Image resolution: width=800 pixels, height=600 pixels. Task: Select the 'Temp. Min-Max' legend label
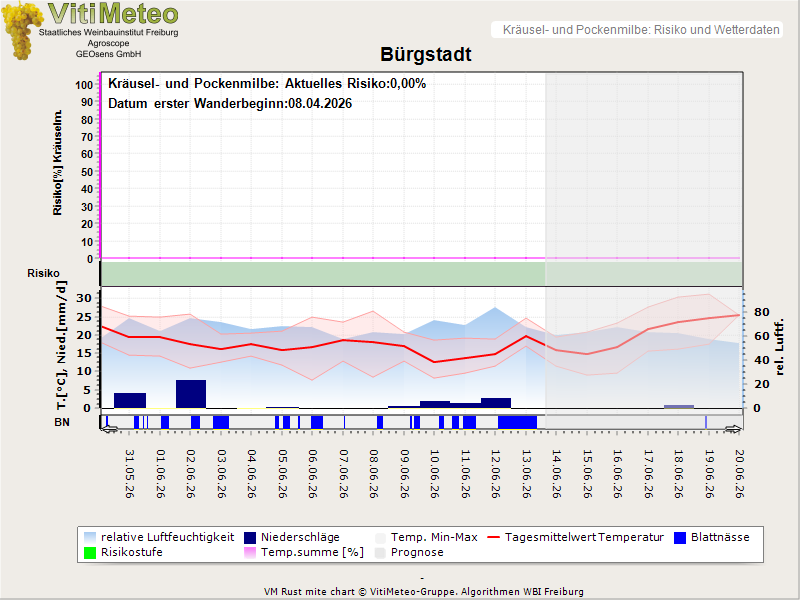point(434,537)
